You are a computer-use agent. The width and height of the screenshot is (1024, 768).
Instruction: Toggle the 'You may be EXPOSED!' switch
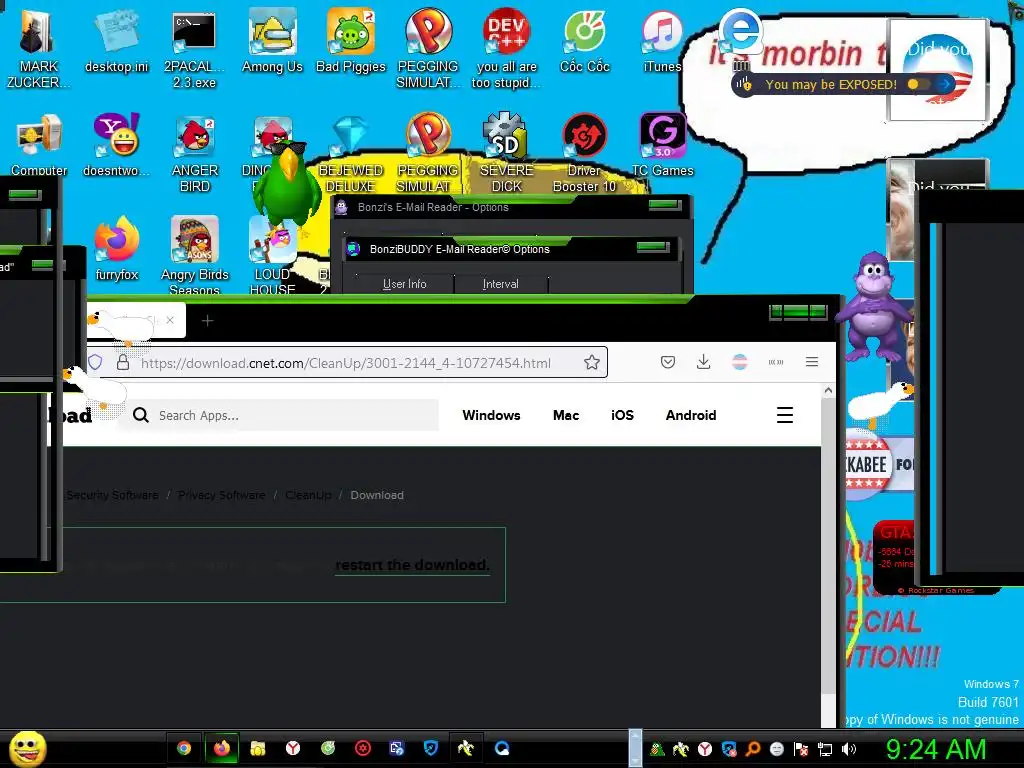(919, 84)
